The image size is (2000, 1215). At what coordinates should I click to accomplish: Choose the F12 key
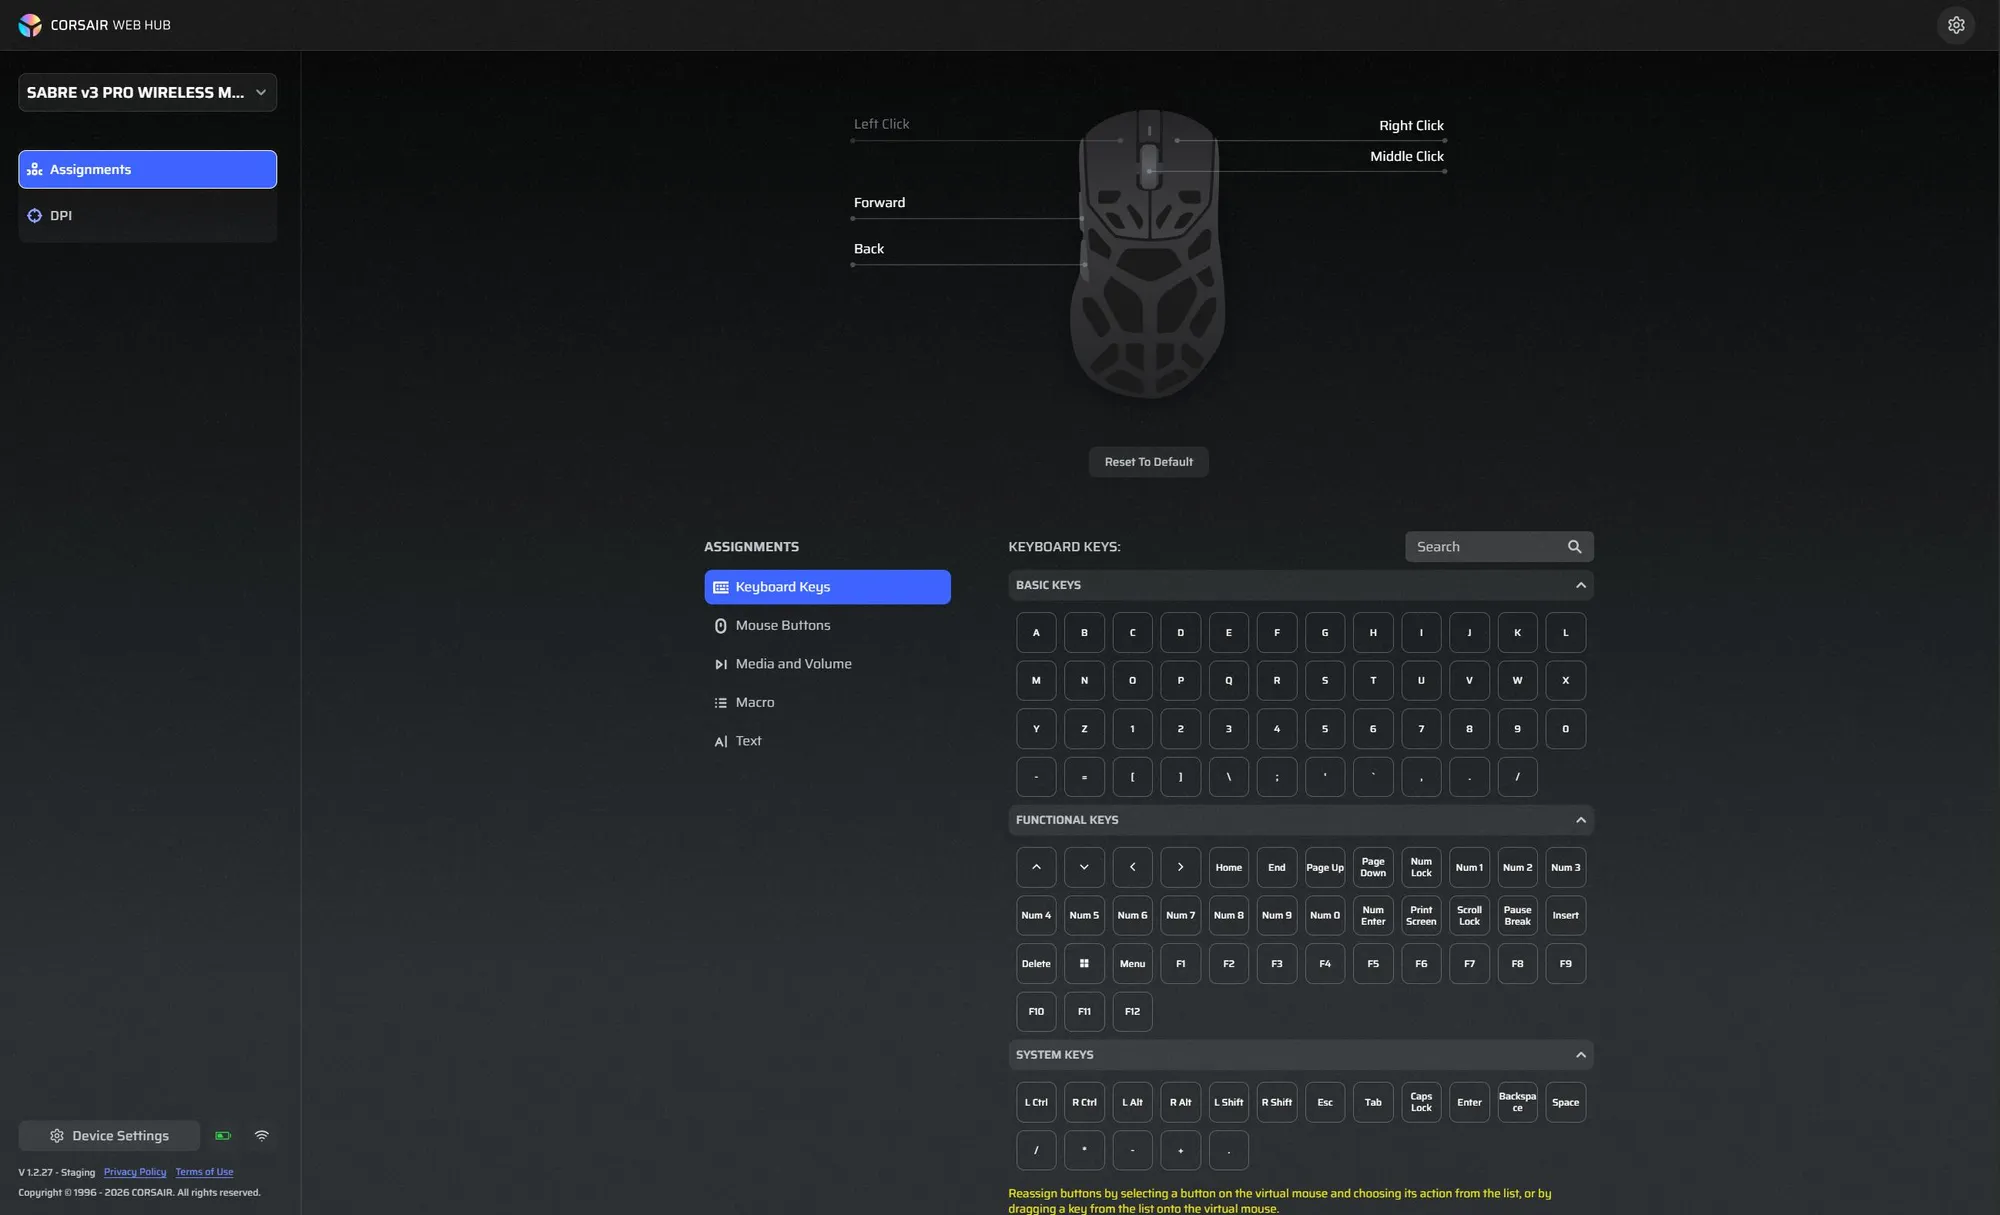1132,1012
